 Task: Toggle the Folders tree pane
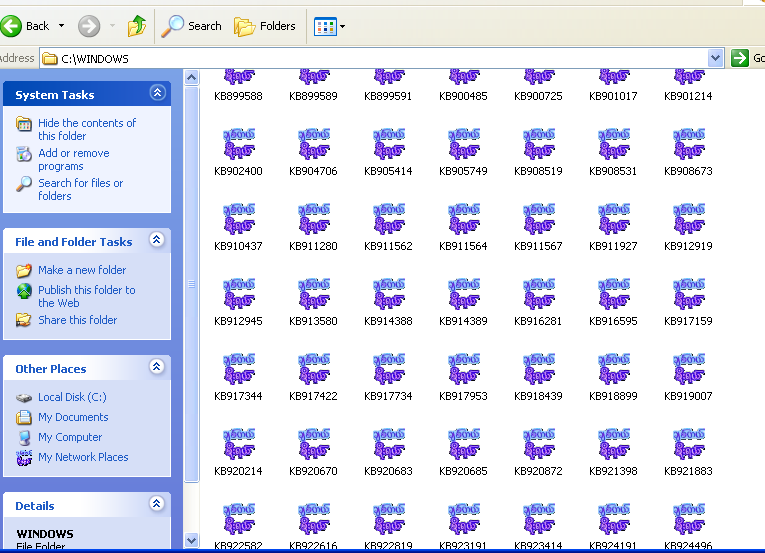coord(265,26)
